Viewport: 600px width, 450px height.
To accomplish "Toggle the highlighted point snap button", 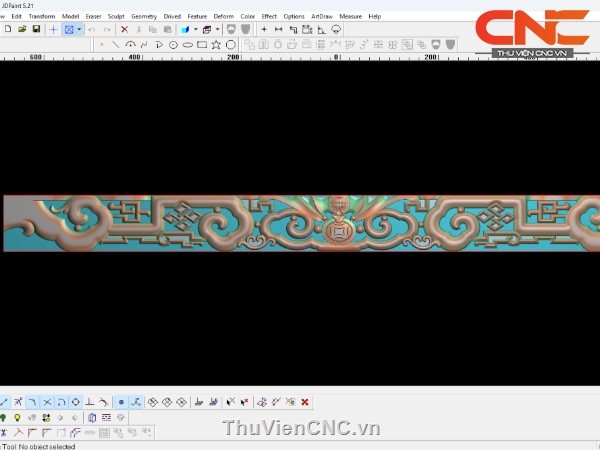I will tap(120, 402).
